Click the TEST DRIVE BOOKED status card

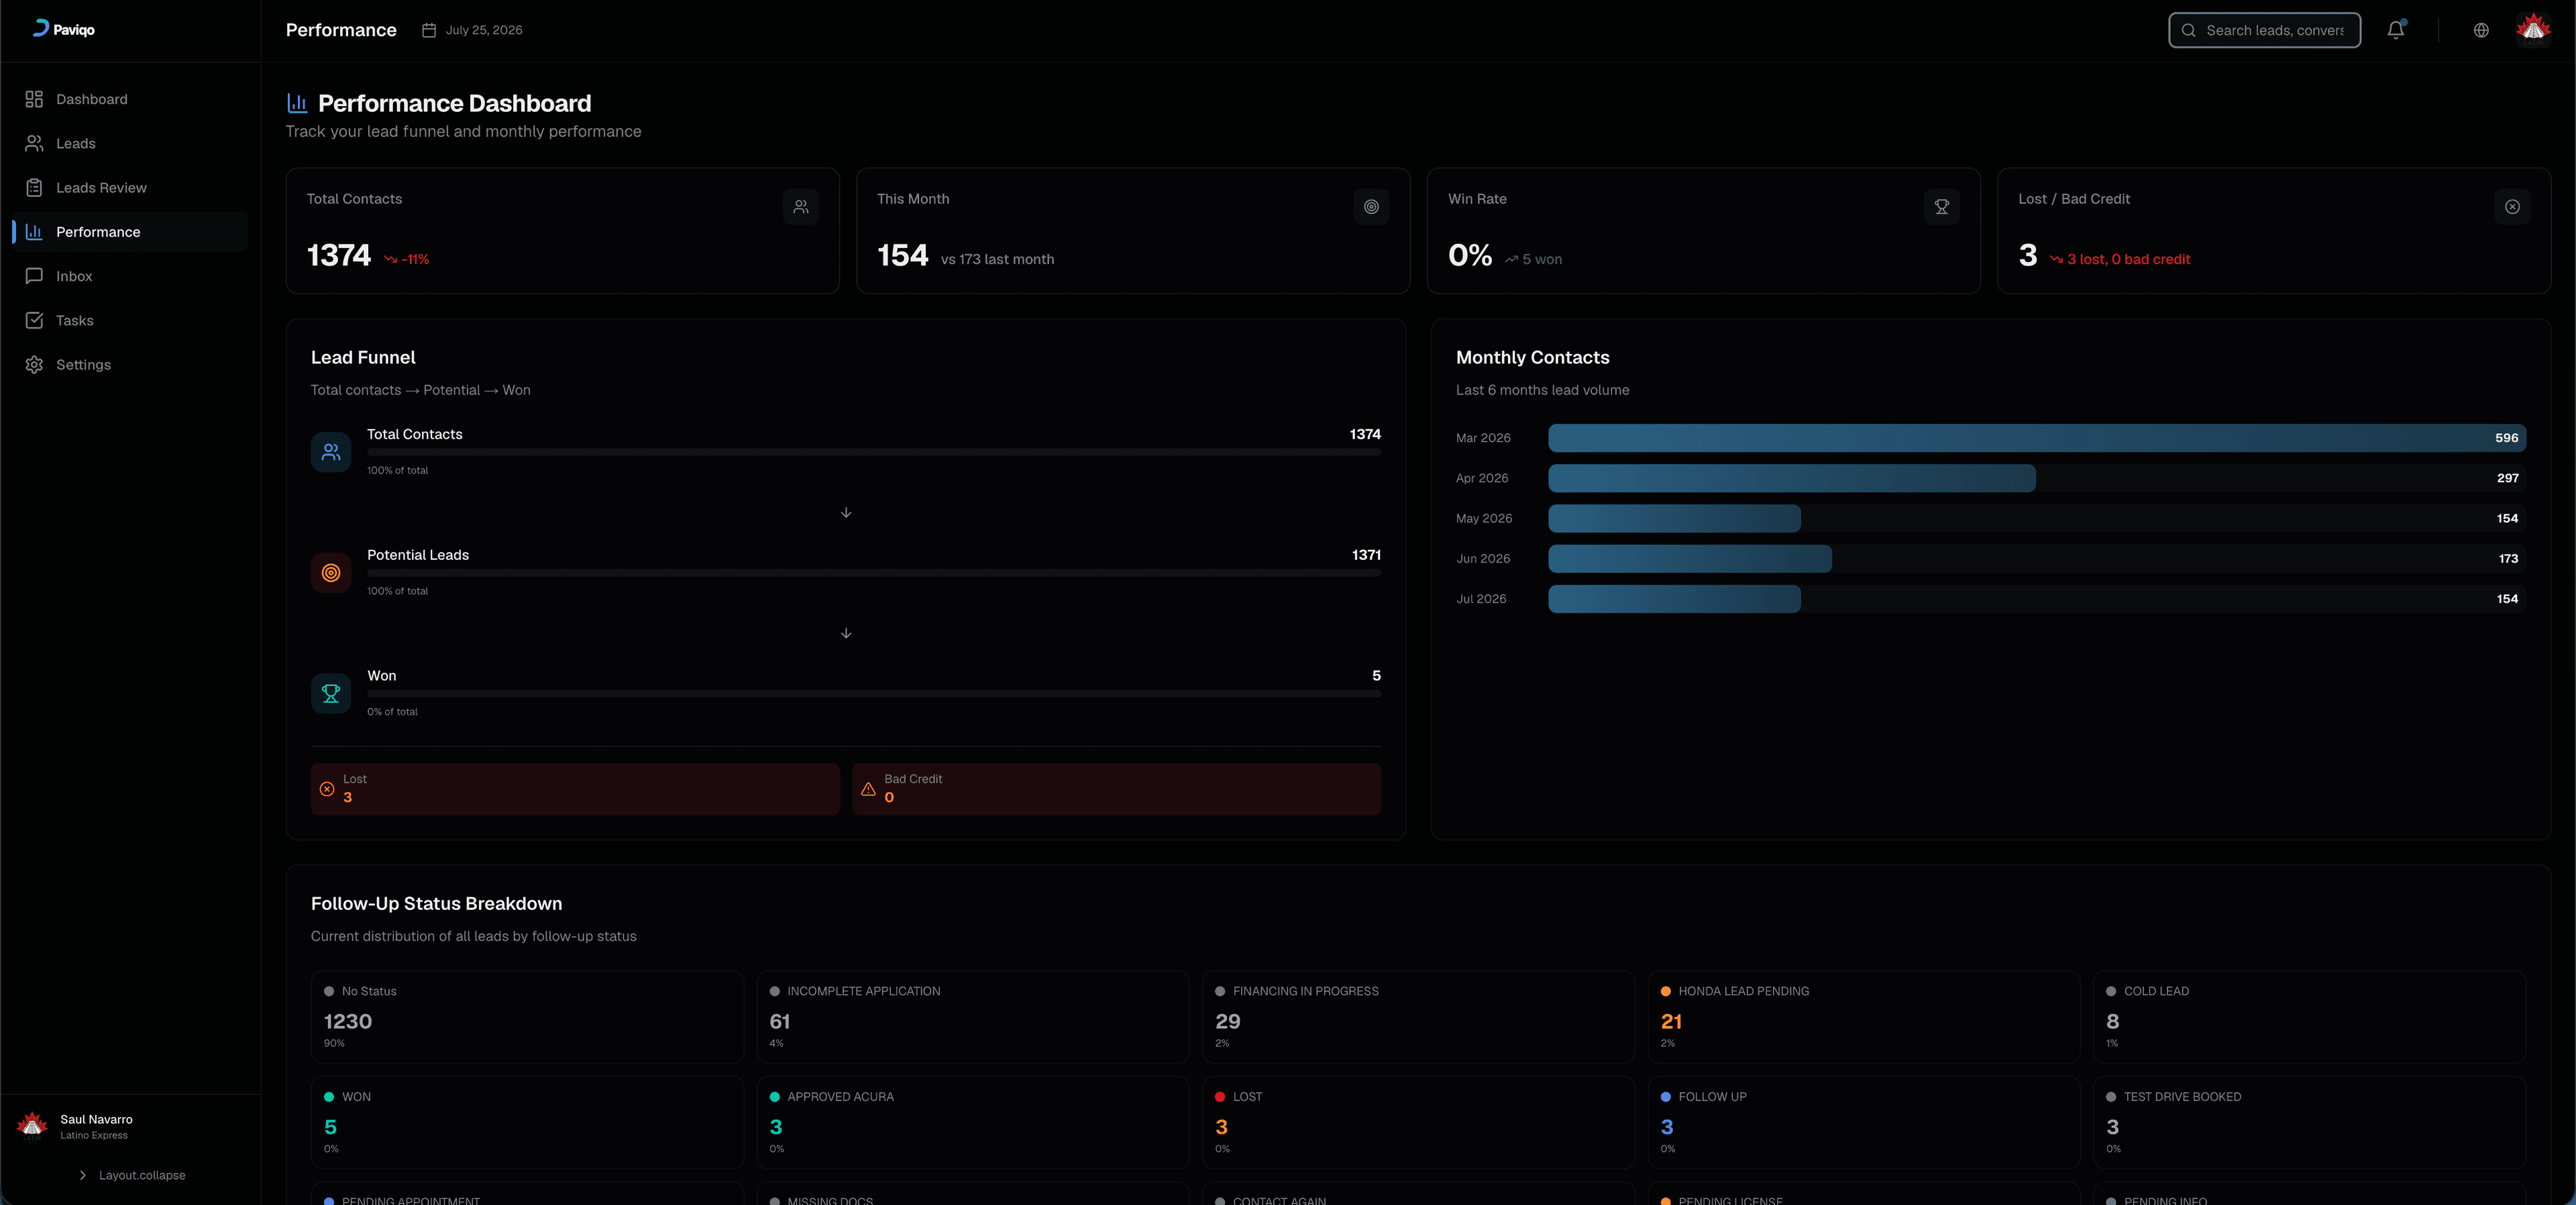point(2310,1122)
